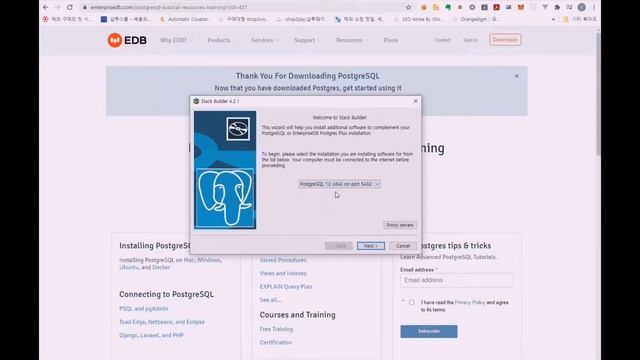Open the Chrome profile avatar
The image size is (640, 360).
pos(582,7)
